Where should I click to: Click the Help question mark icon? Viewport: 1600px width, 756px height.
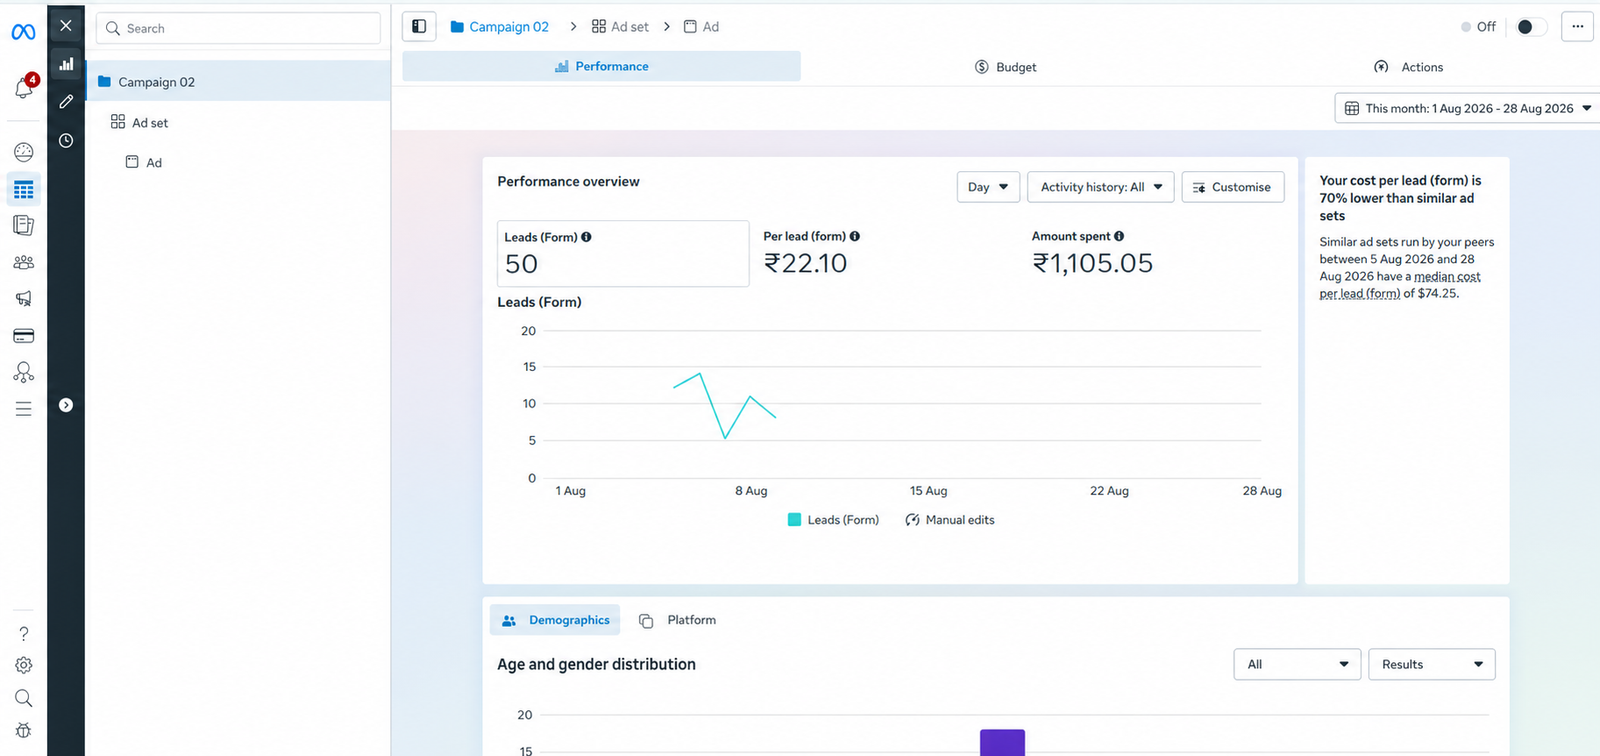click(x=24, y=634)
